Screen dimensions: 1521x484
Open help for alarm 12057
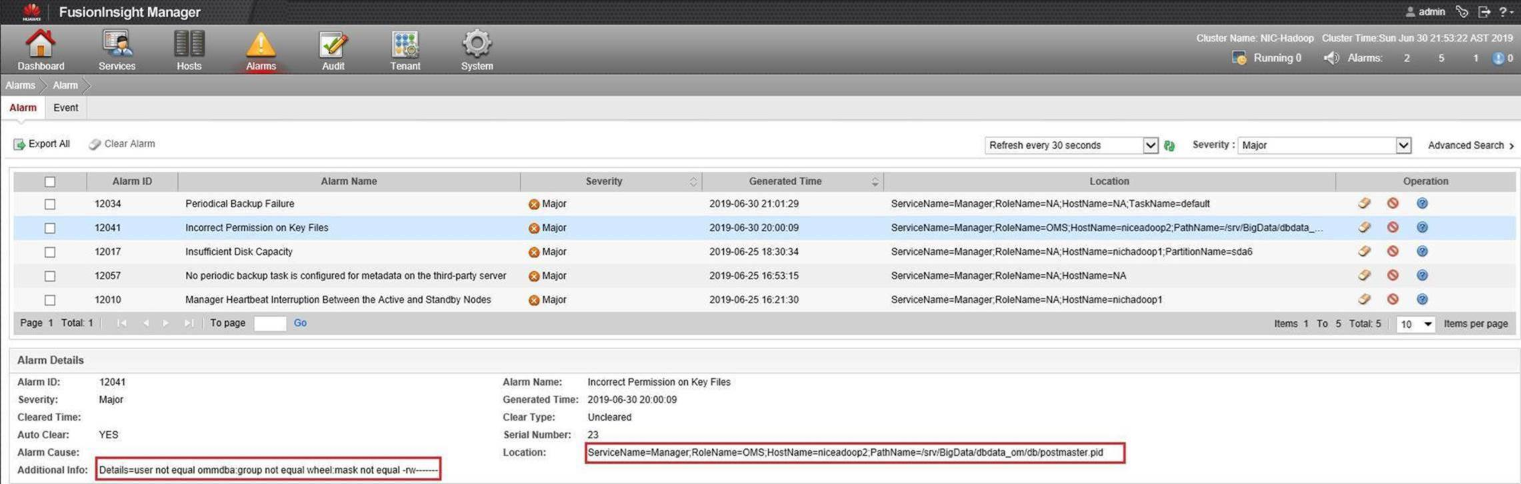coord(1422,275)
